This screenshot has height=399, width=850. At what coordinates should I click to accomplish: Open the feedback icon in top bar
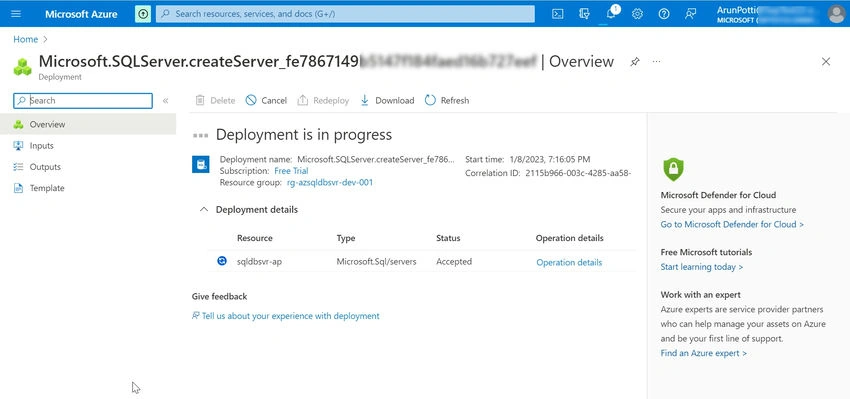coord(690,14)
